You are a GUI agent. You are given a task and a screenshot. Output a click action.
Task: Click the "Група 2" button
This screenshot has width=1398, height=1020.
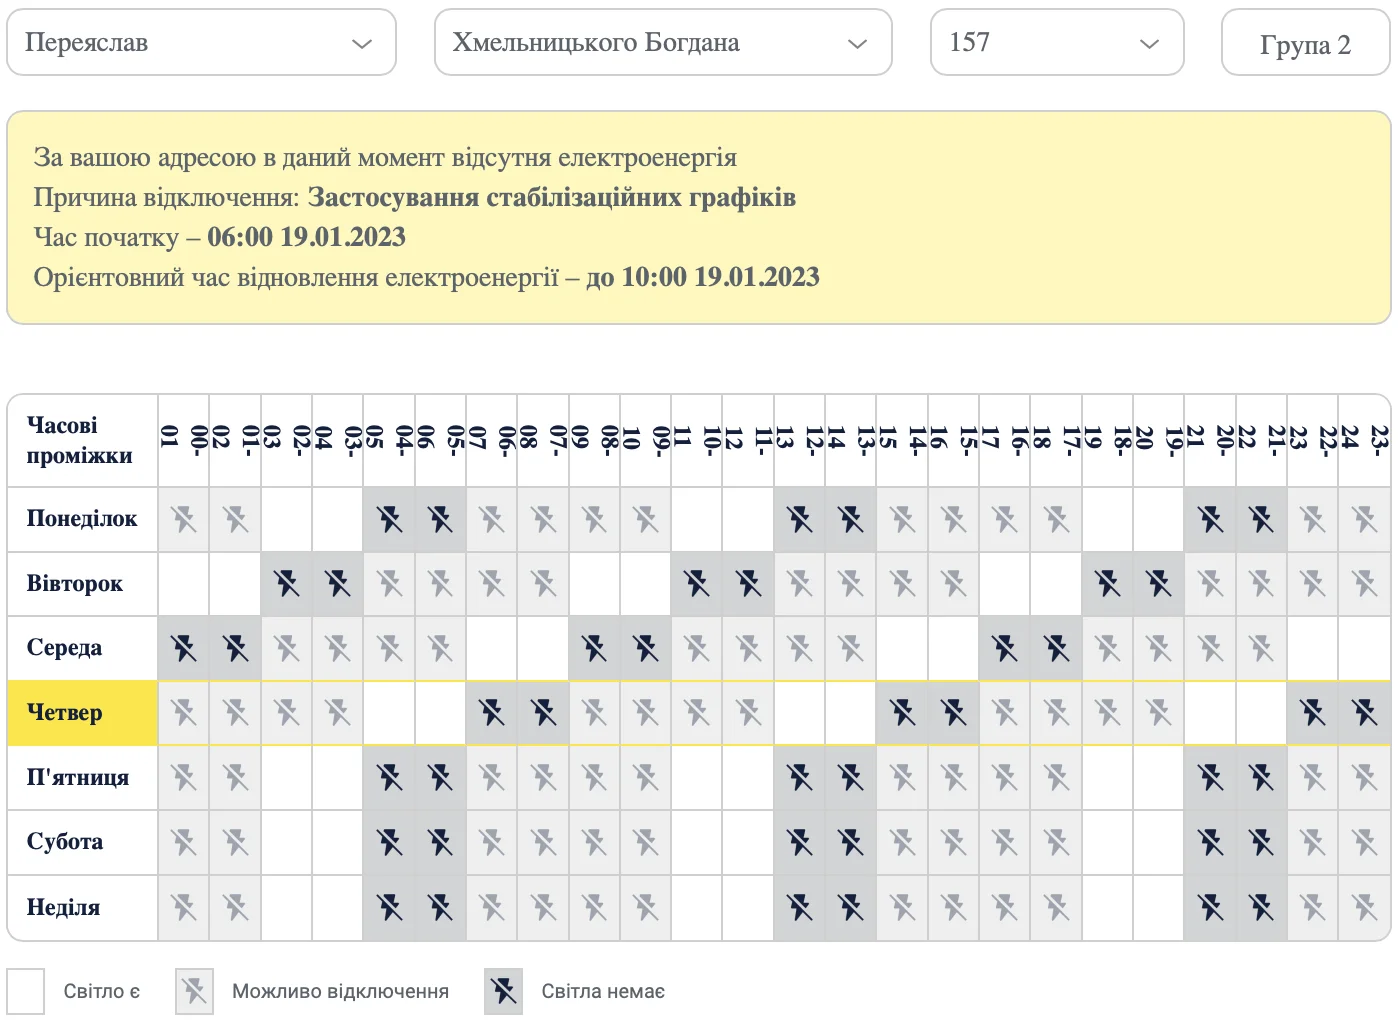click(1305, 43)
